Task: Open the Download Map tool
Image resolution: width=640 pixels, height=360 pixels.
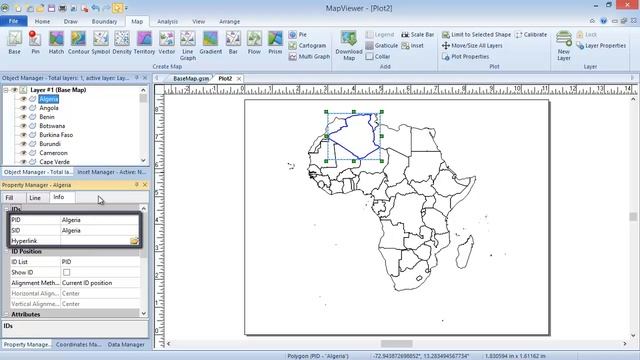Action: (349, 46)
